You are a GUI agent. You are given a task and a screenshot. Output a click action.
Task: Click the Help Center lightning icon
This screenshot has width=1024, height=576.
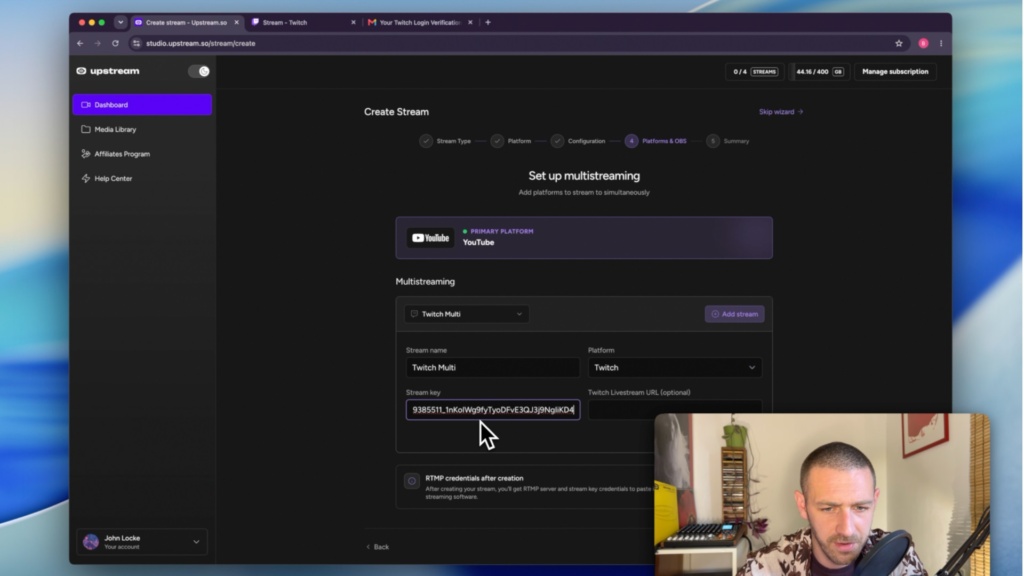click(x=86, y=178)
